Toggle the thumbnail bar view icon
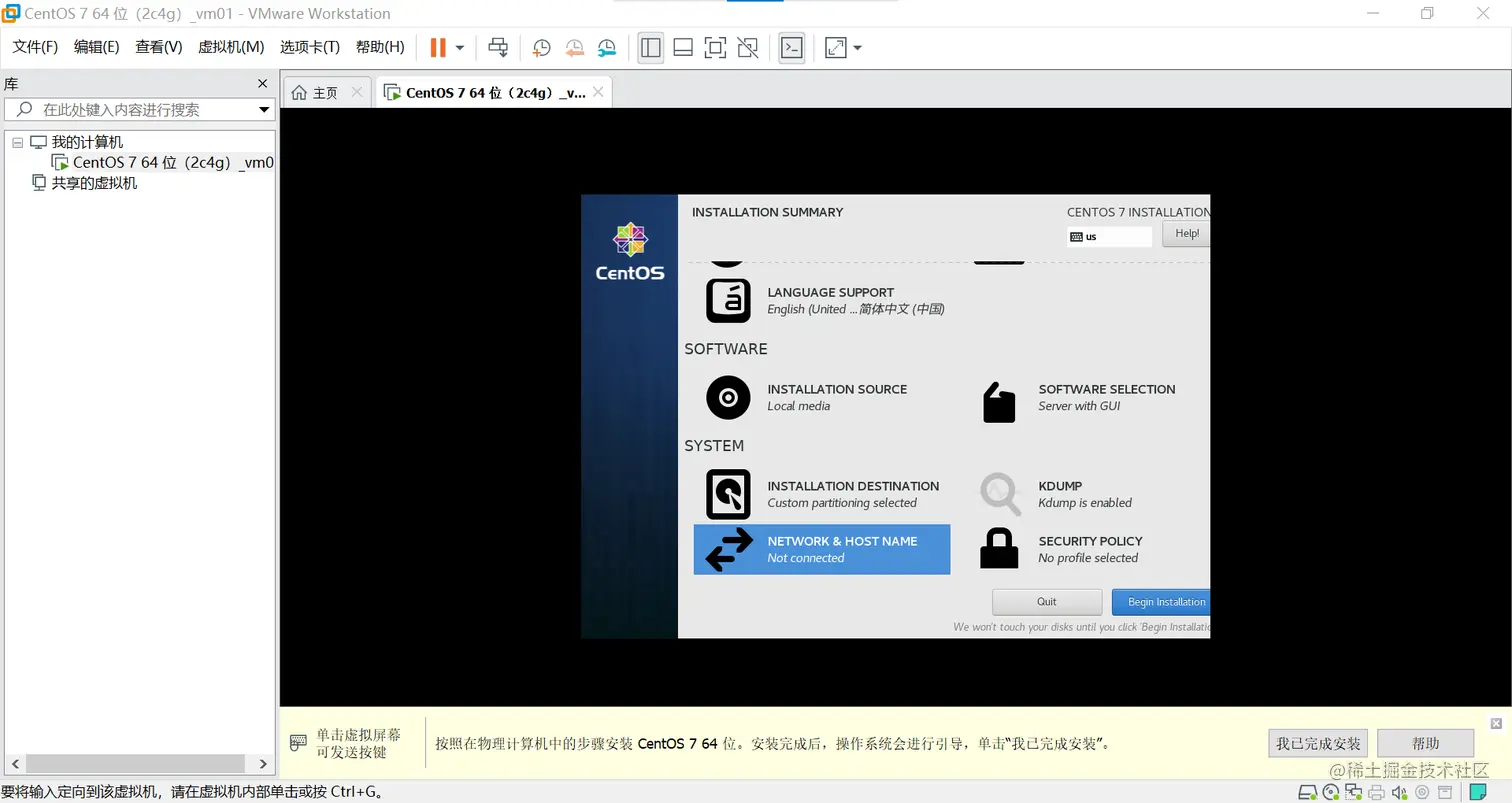This screenshot has width=1512, height=803. click(683, 47)
